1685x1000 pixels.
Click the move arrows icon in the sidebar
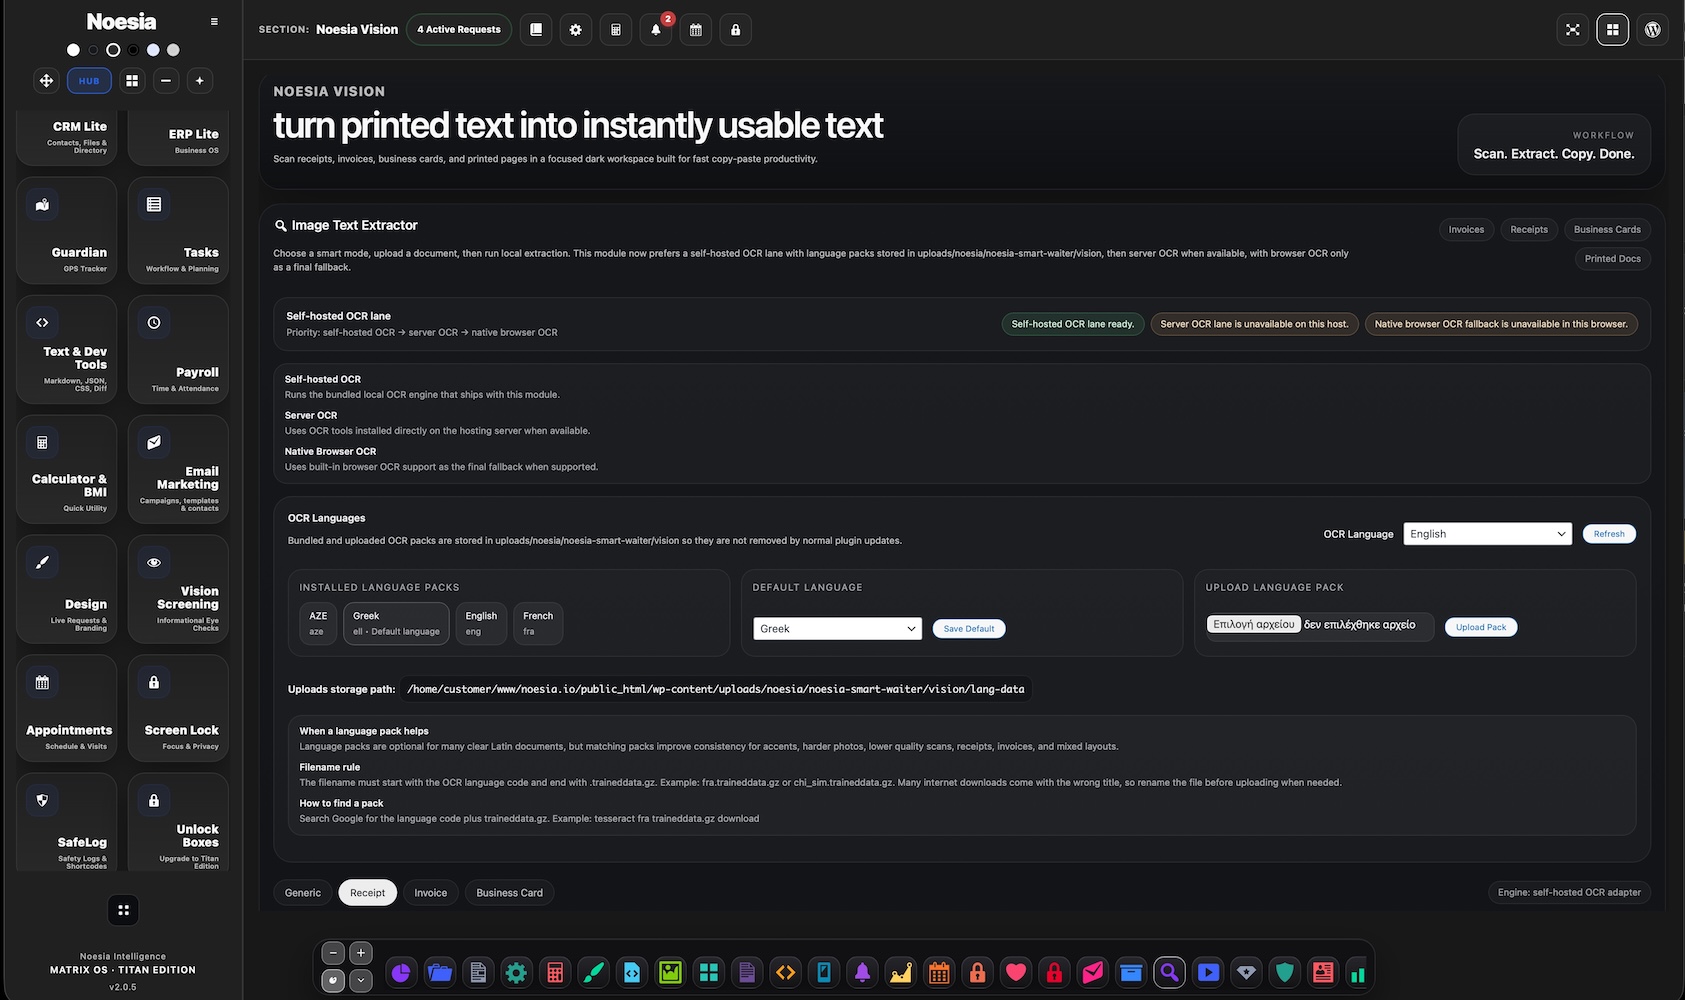(46, 81)
